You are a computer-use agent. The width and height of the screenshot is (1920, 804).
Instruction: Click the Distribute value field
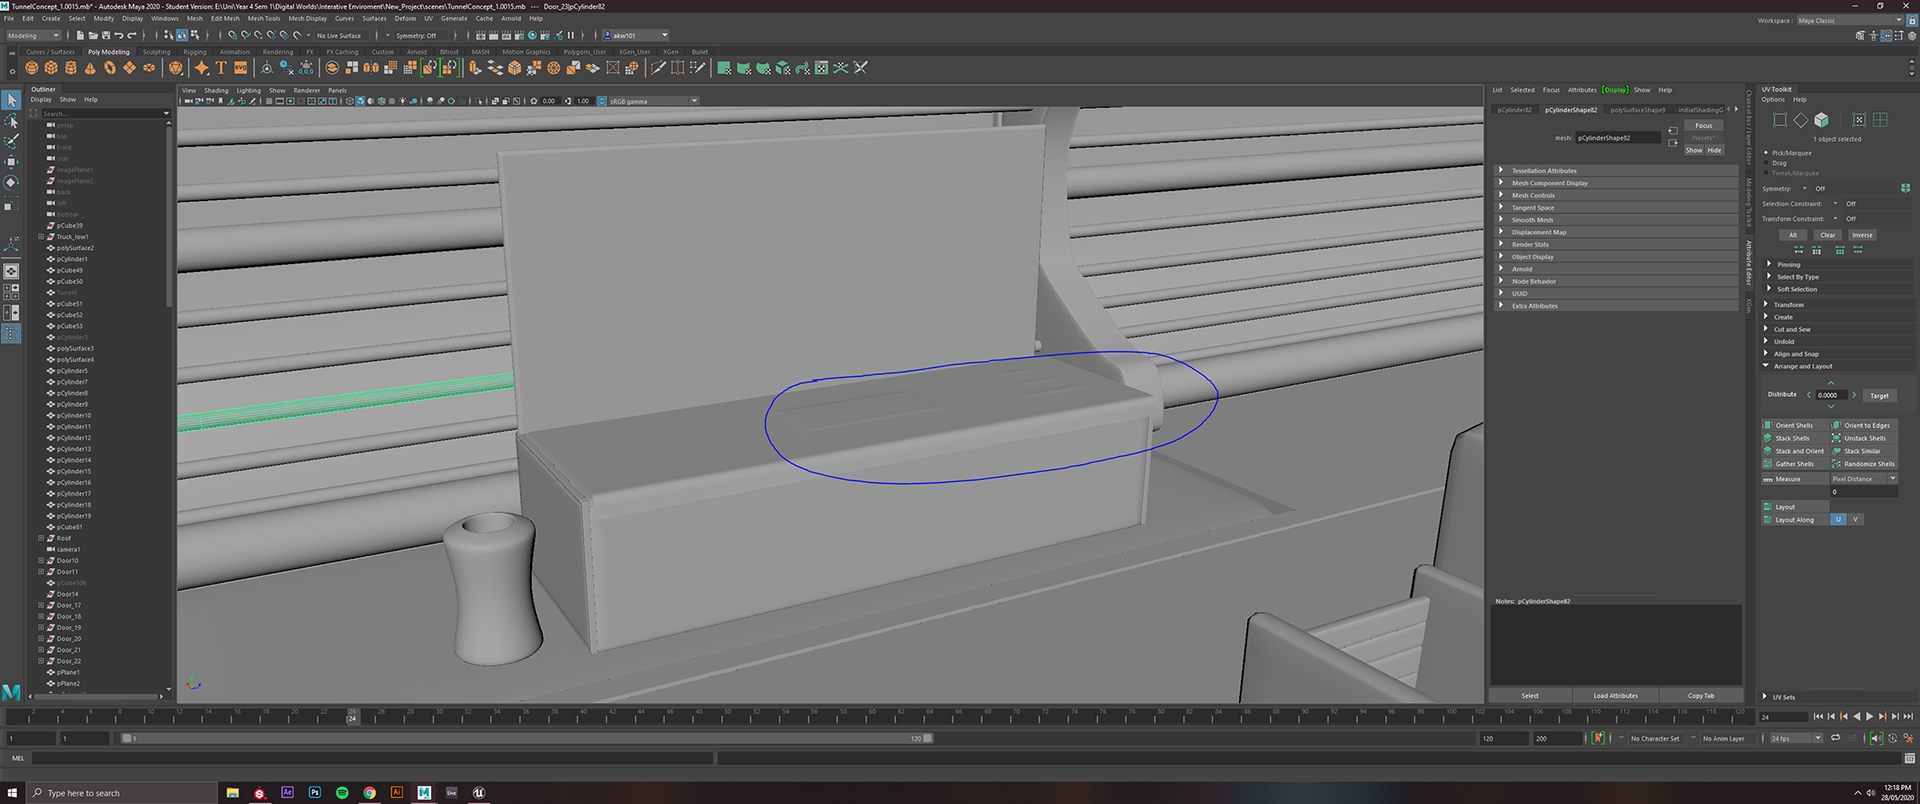point(1830,395)
